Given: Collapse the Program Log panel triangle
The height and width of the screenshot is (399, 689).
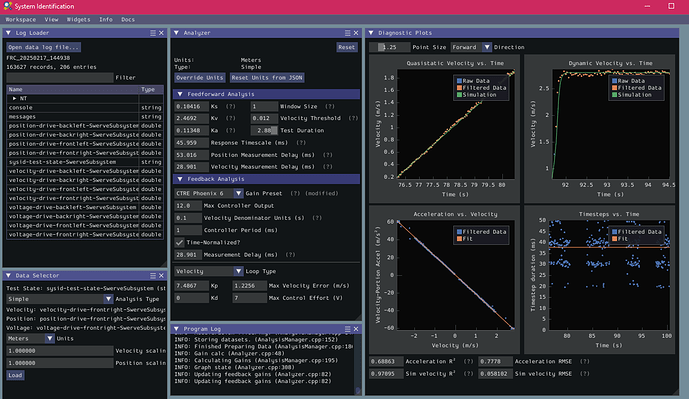Looking at the screenshot, I should (x=177, y=329).
